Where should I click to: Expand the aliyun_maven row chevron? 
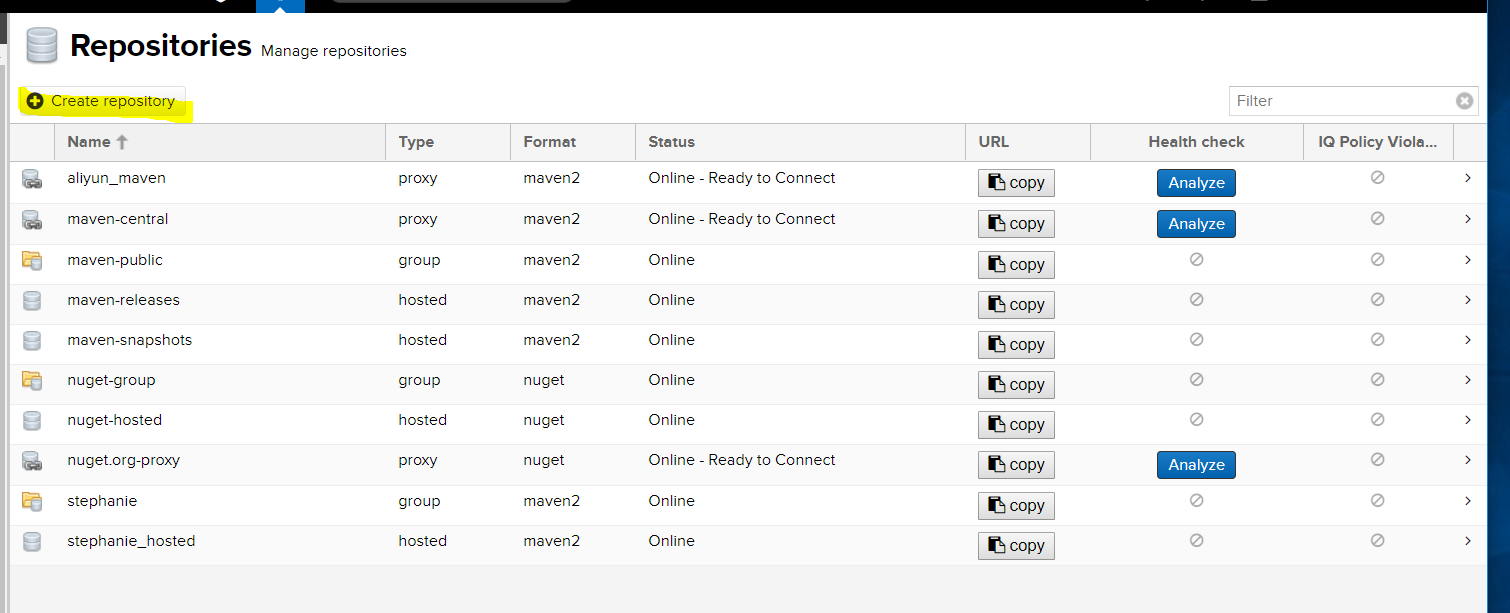1467,178
